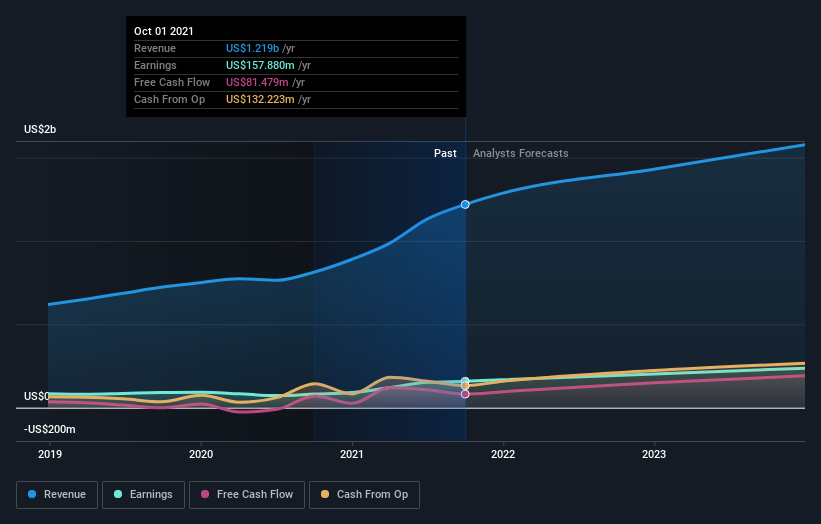This screenshot has height=524, width=821.
Task: Click the 2023 x-axis label
Action: click(x=654, y=453)
